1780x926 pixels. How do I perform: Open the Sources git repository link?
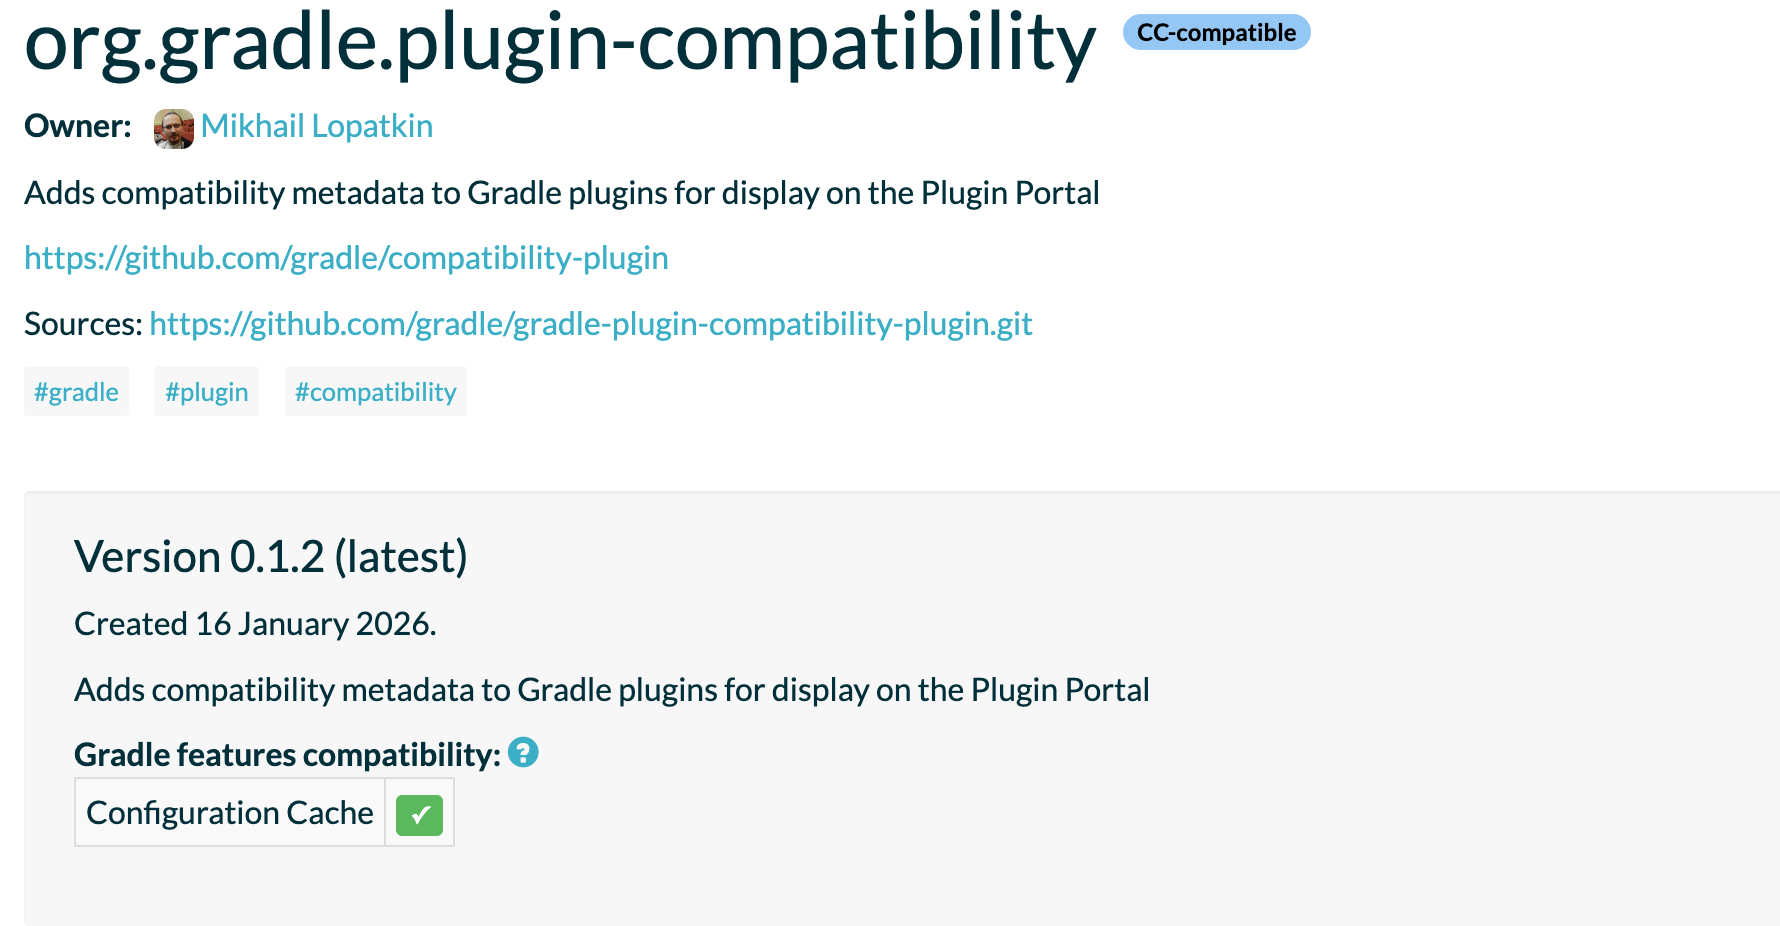[x=590, y=324]
